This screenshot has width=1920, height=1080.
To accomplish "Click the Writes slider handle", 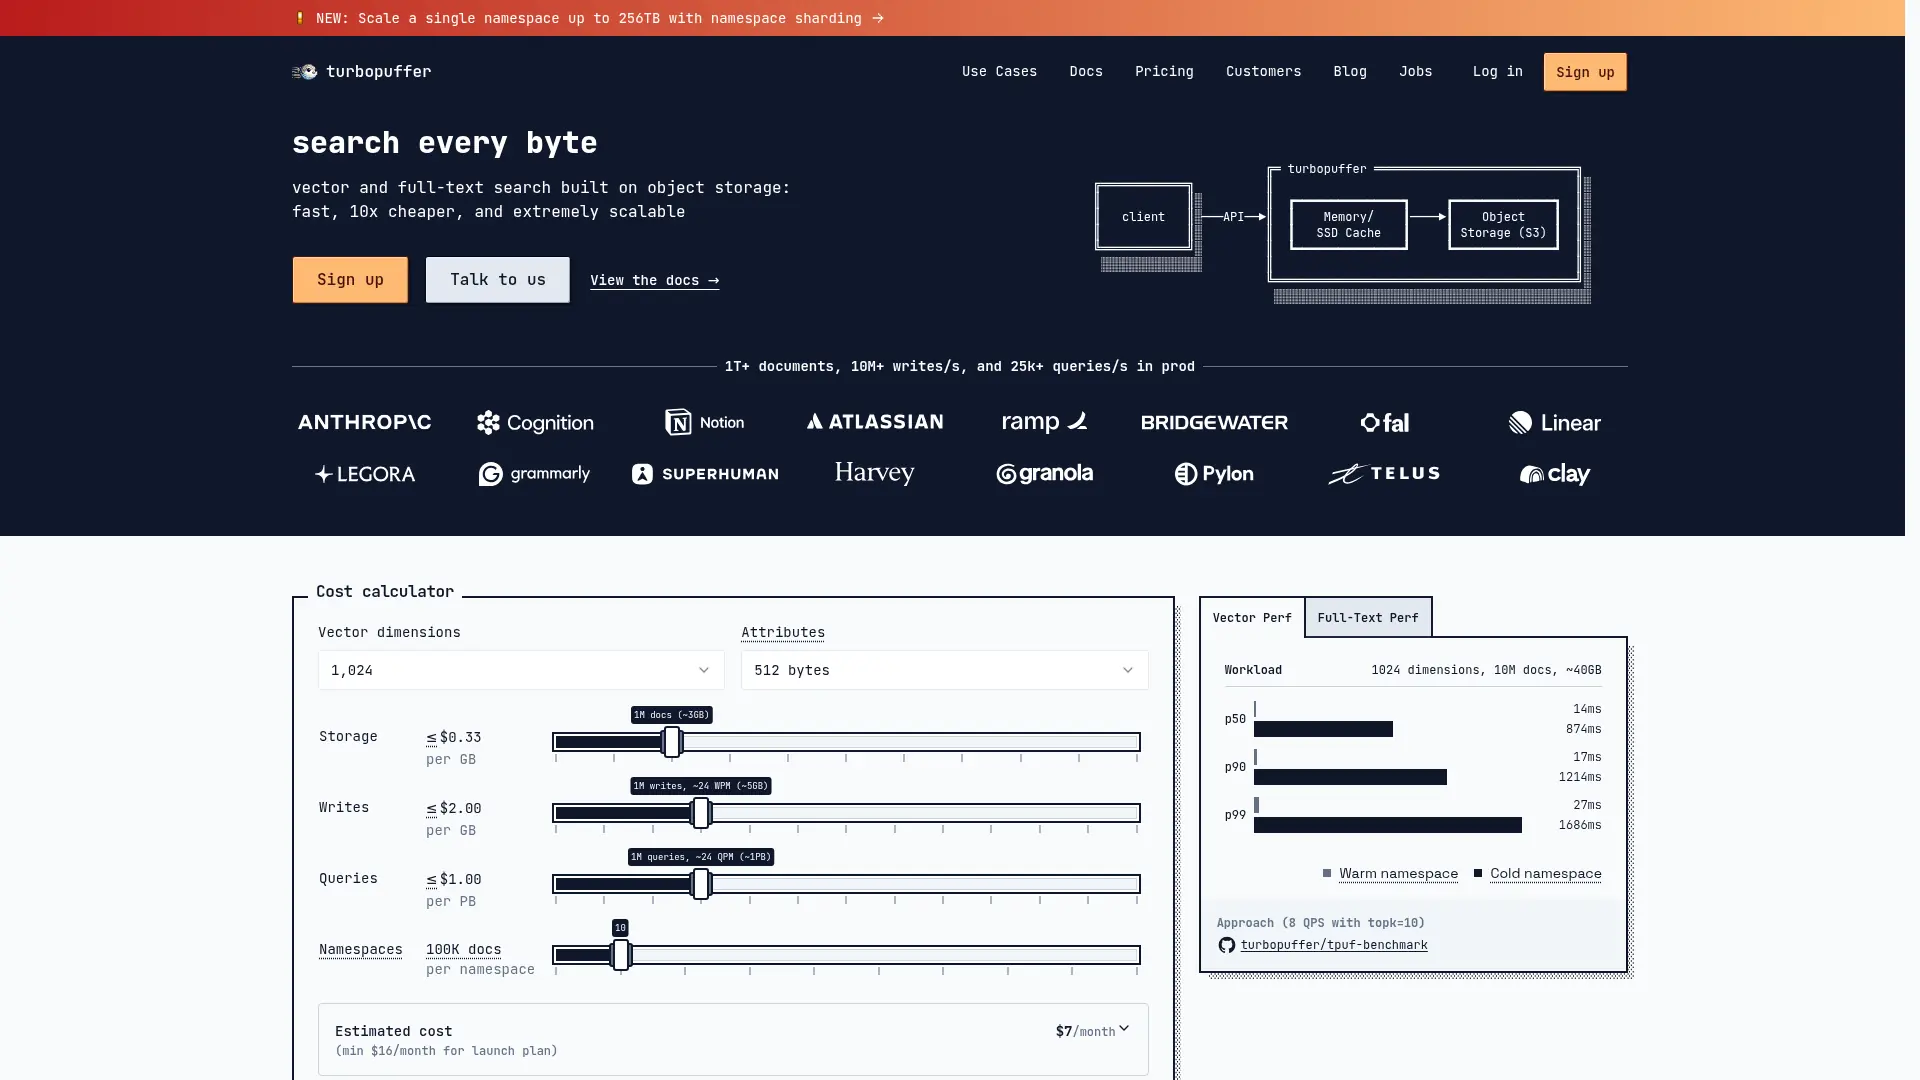I will [702, 813].
